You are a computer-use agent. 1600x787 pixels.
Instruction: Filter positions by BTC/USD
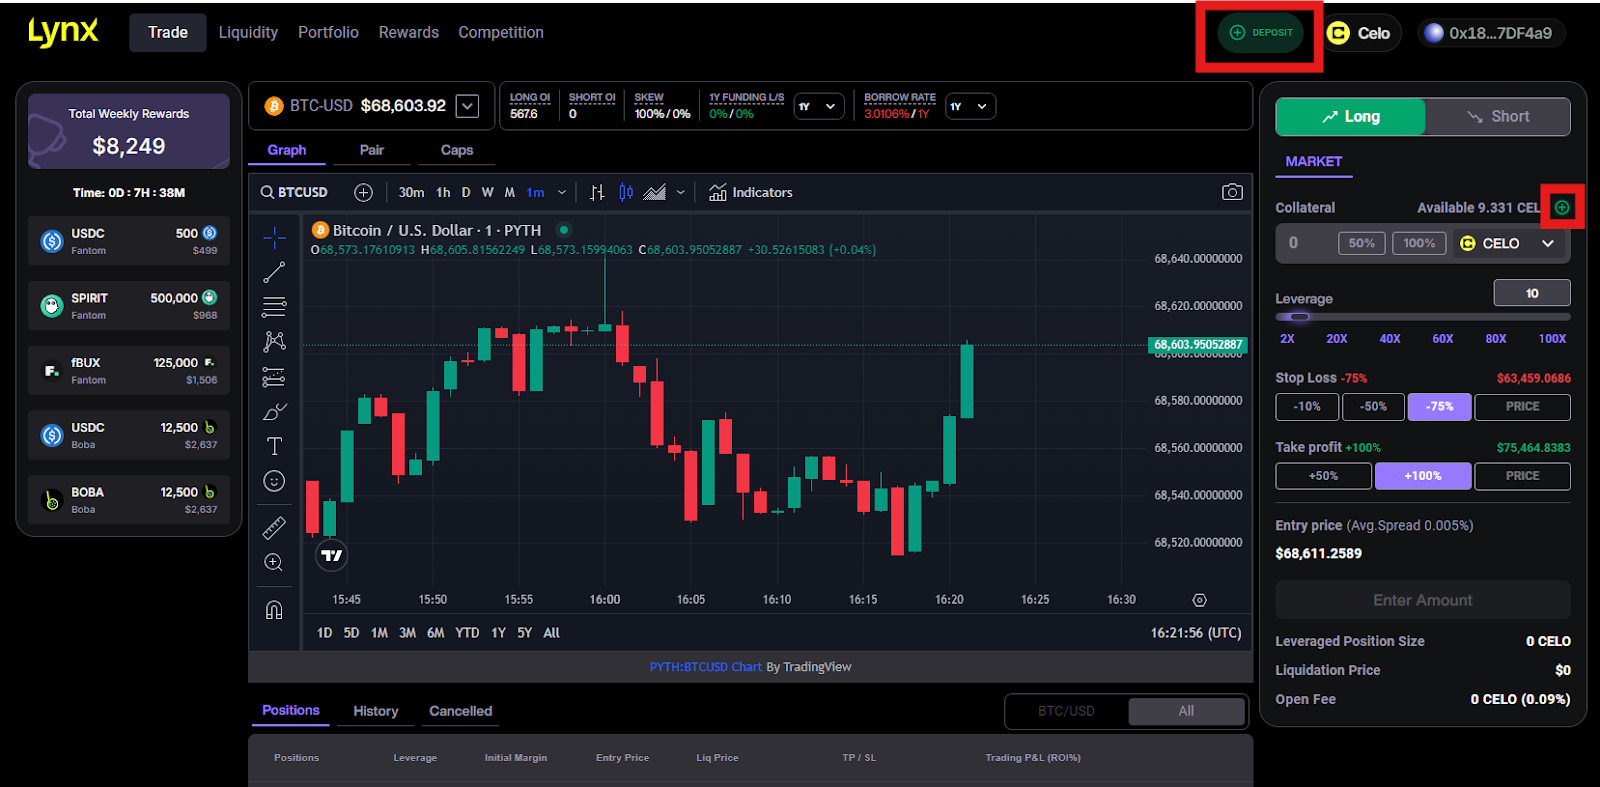tap(1067, 711)
